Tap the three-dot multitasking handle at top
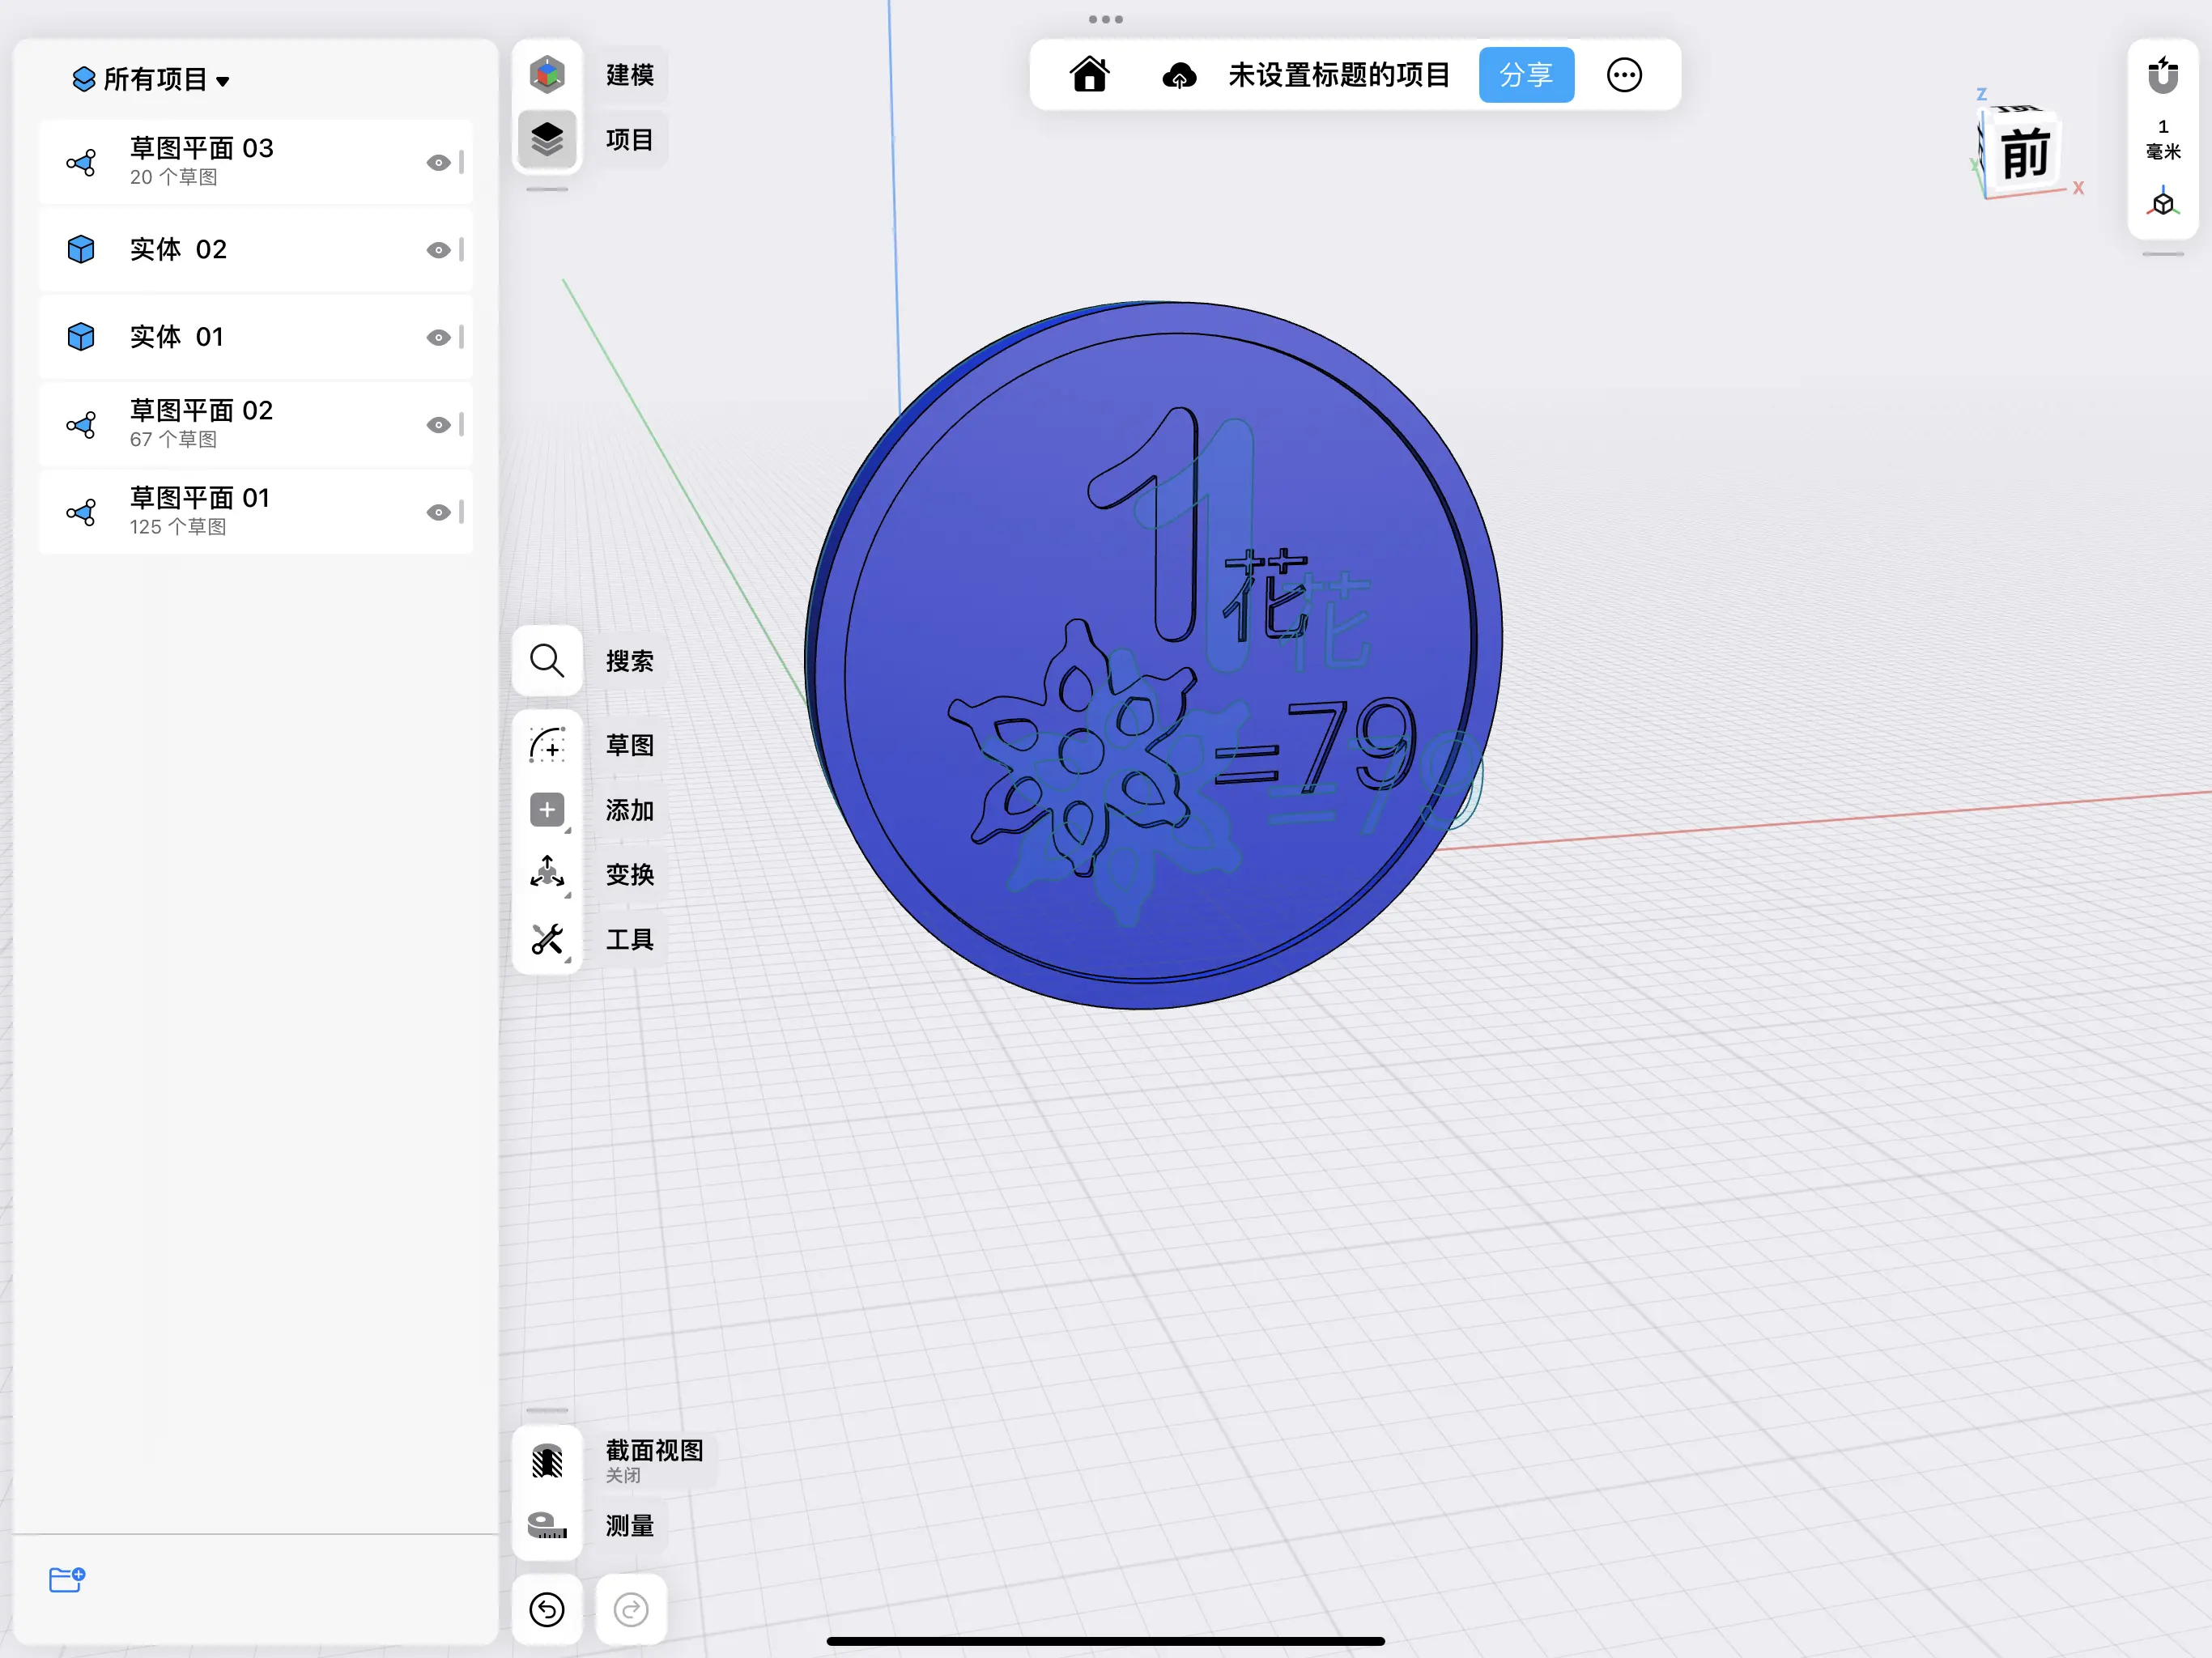This screenshot has width=2212, height=1658. (1105, 19)
